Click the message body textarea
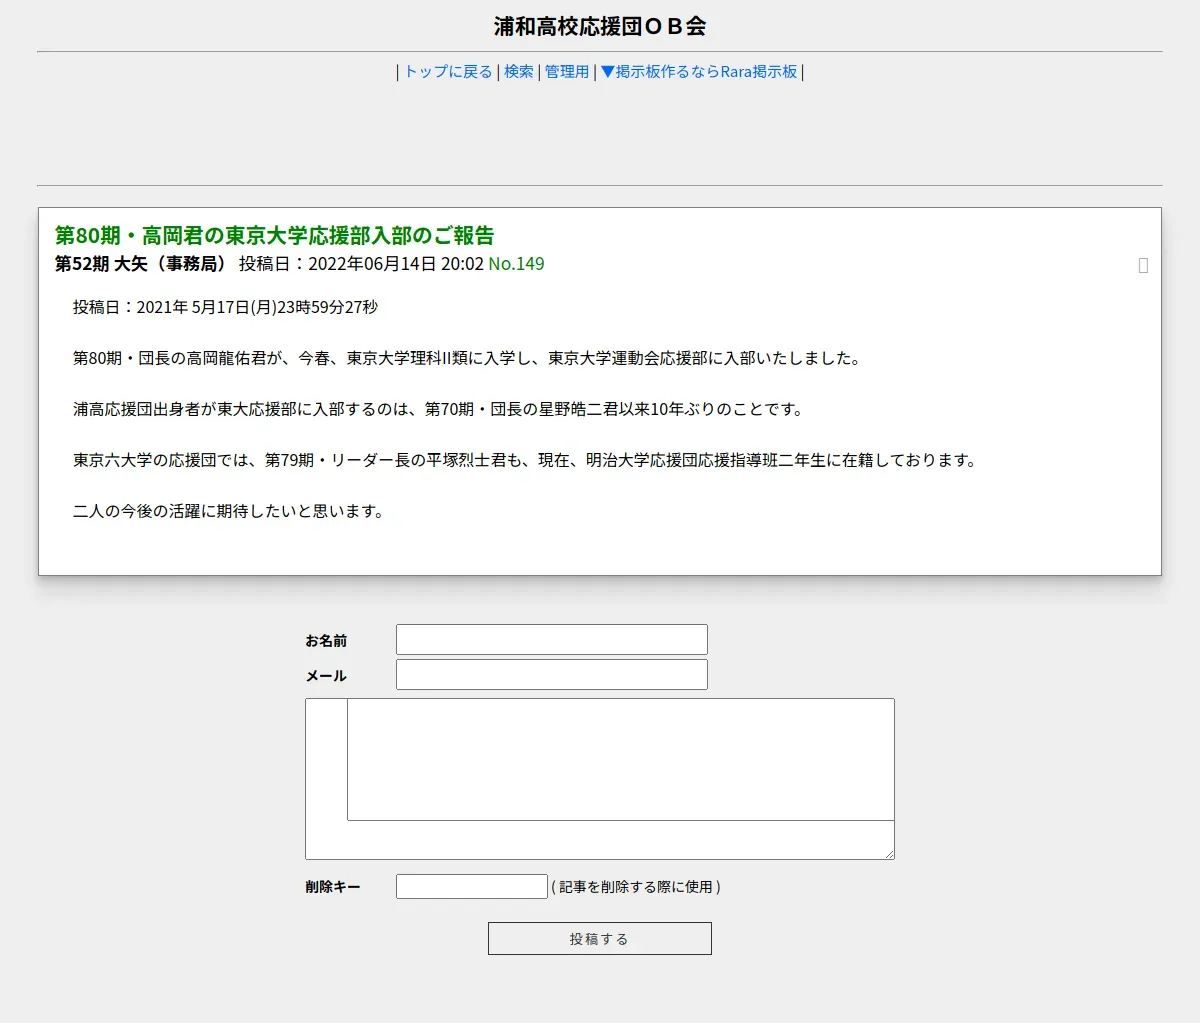 click(x=600, y=779)
